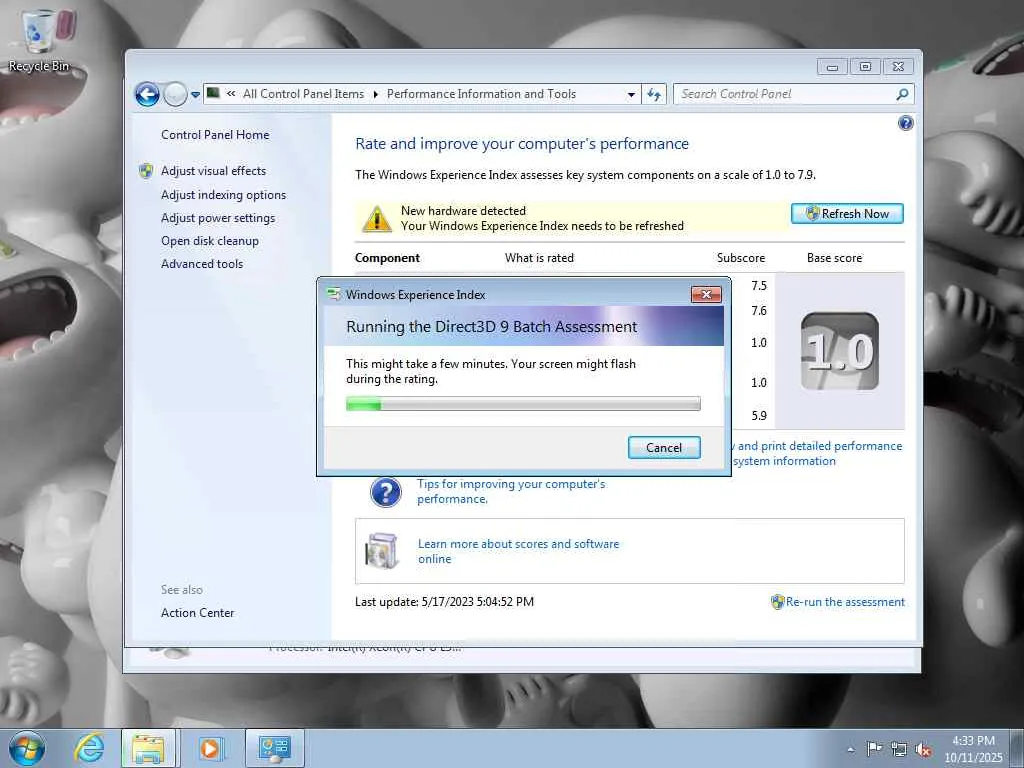Open the Windows Start orb

tap(26, 748)
